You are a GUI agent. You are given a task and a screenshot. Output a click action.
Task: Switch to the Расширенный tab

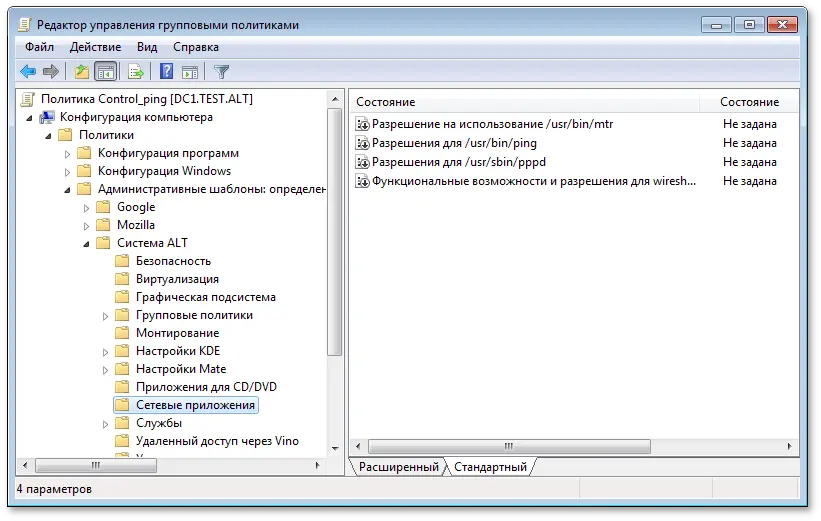click(398, 467)
